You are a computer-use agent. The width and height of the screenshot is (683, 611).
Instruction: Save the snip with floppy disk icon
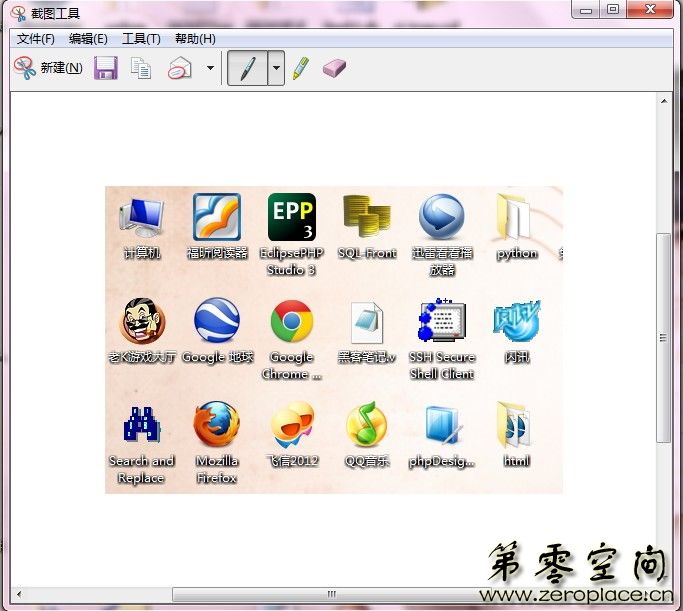[106, 68]
